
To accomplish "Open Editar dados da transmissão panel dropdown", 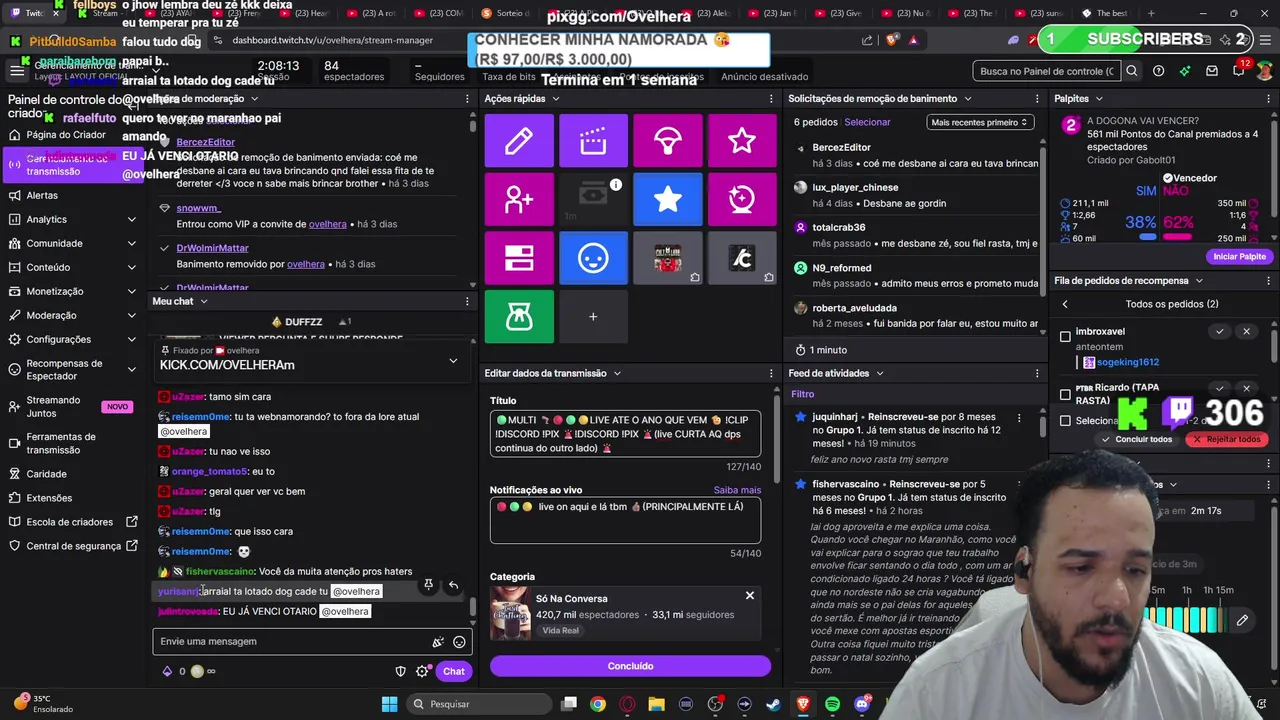I will coord(617,373).
